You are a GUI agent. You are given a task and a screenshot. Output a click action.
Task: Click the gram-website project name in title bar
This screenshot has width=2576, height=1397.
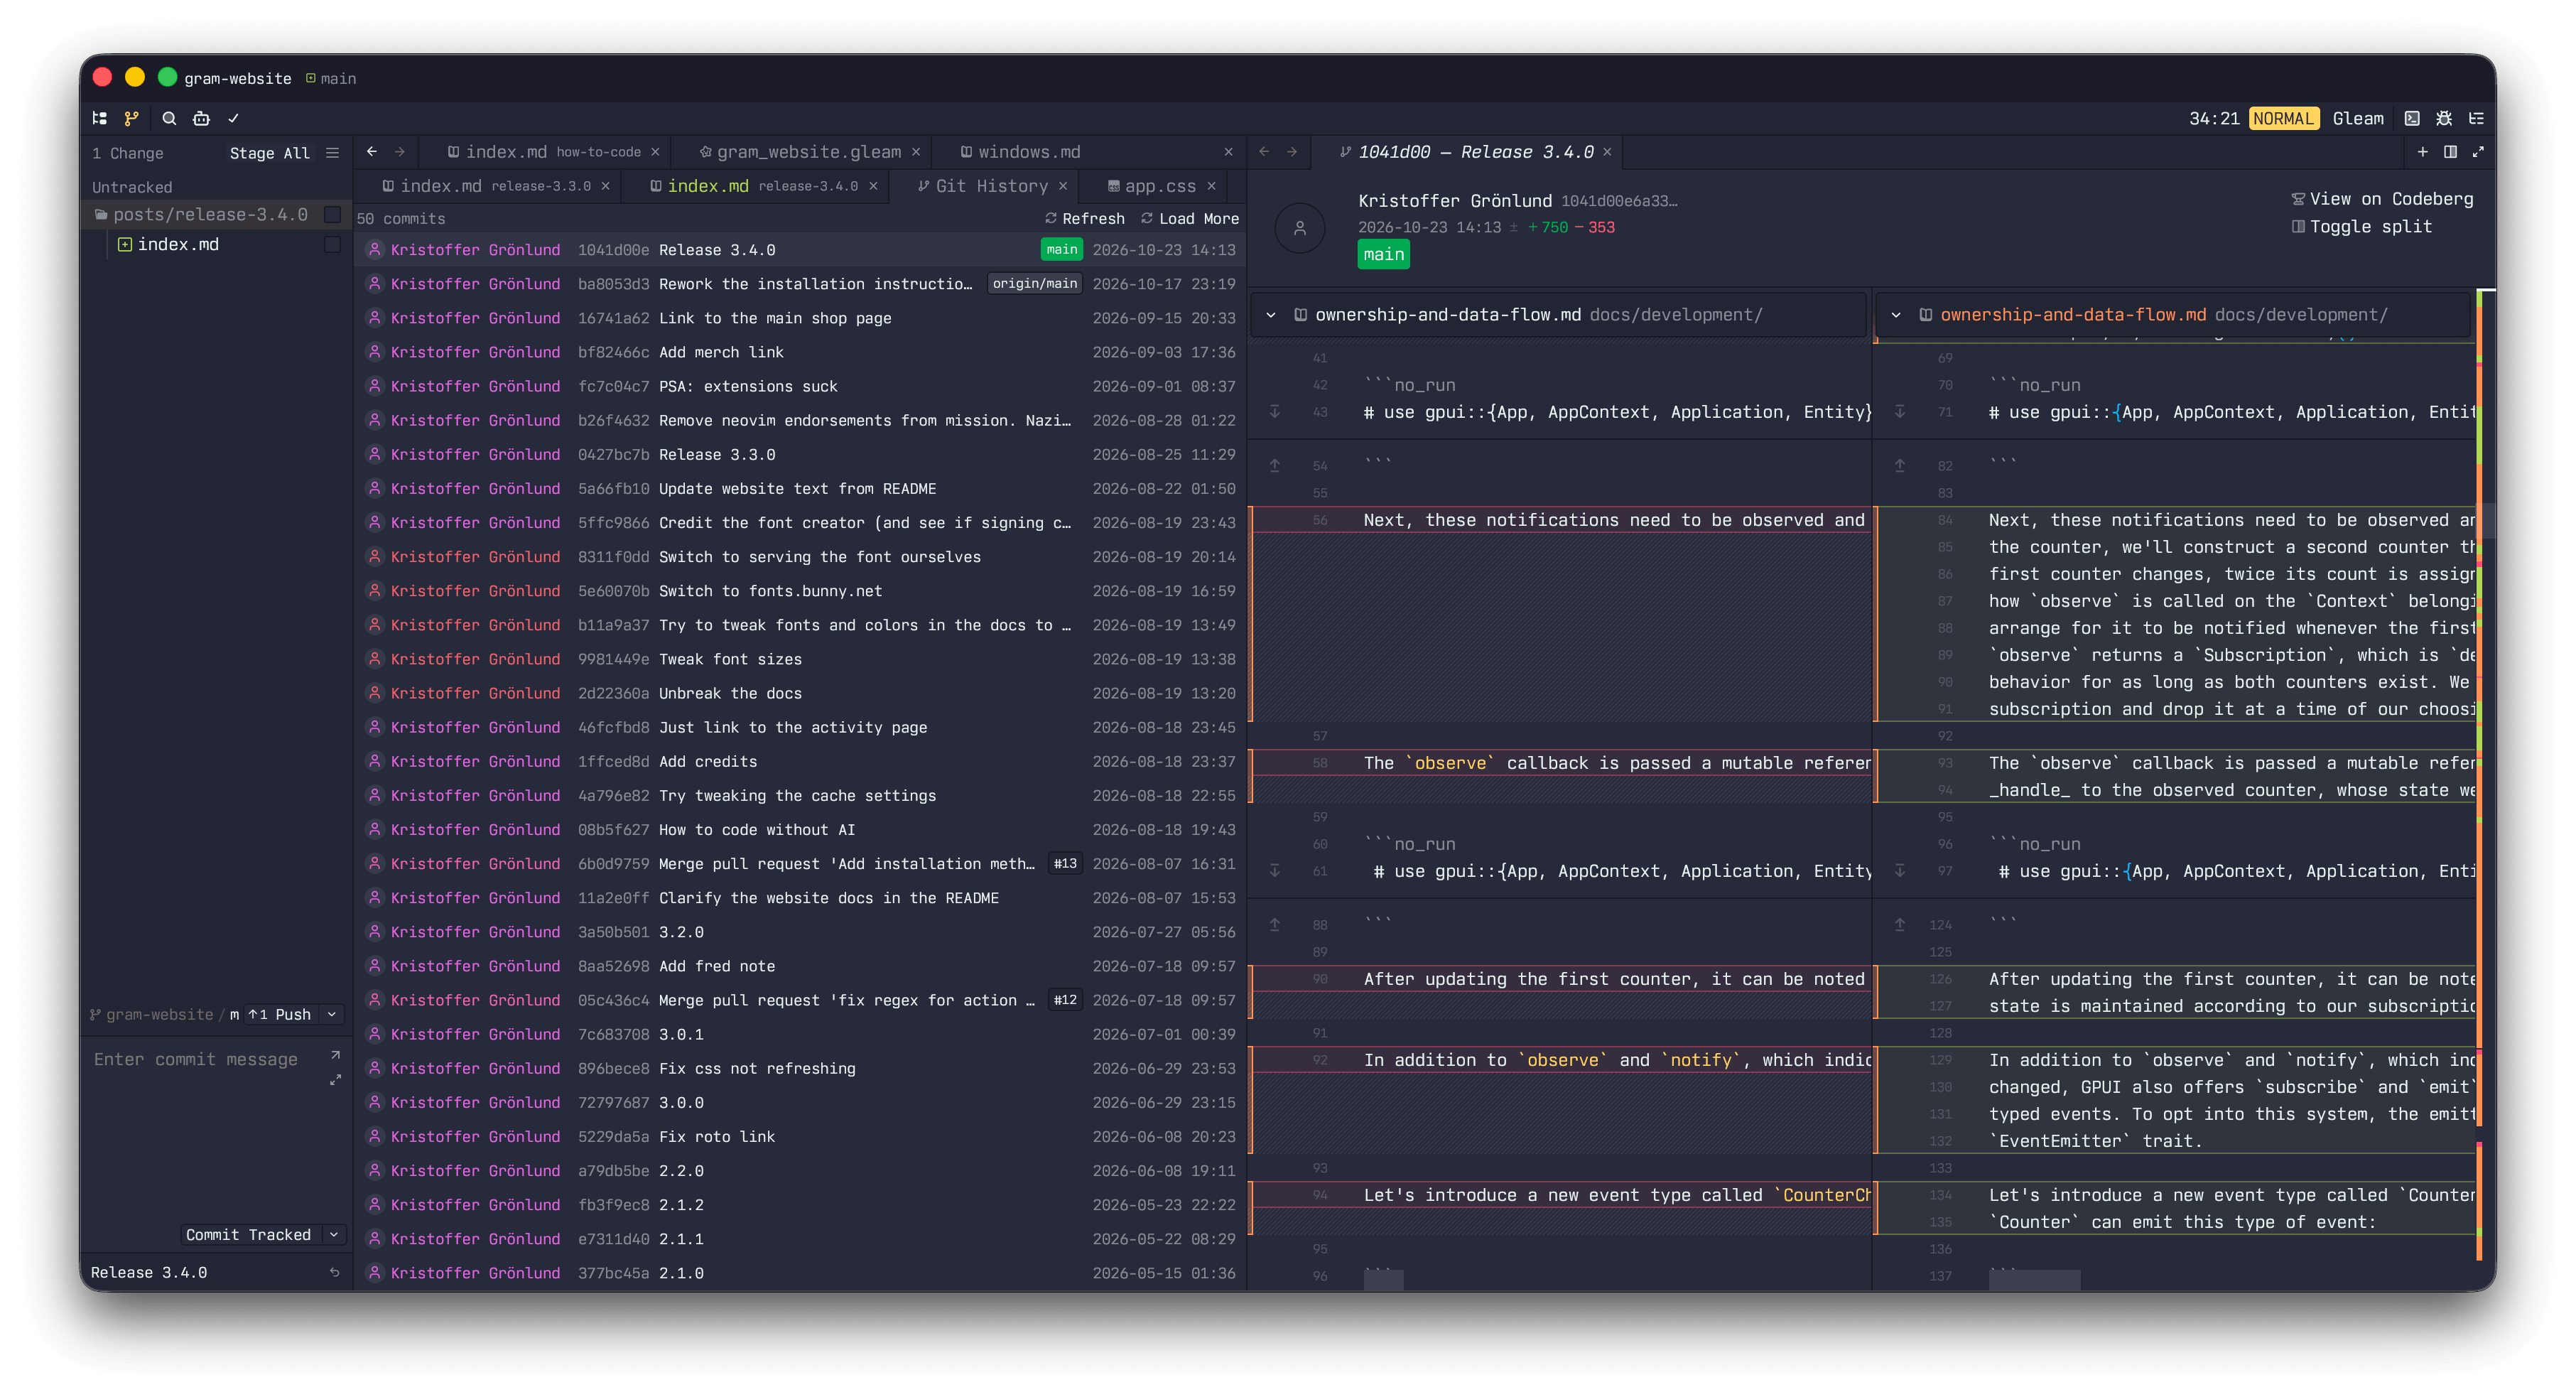tap(238, 78)
